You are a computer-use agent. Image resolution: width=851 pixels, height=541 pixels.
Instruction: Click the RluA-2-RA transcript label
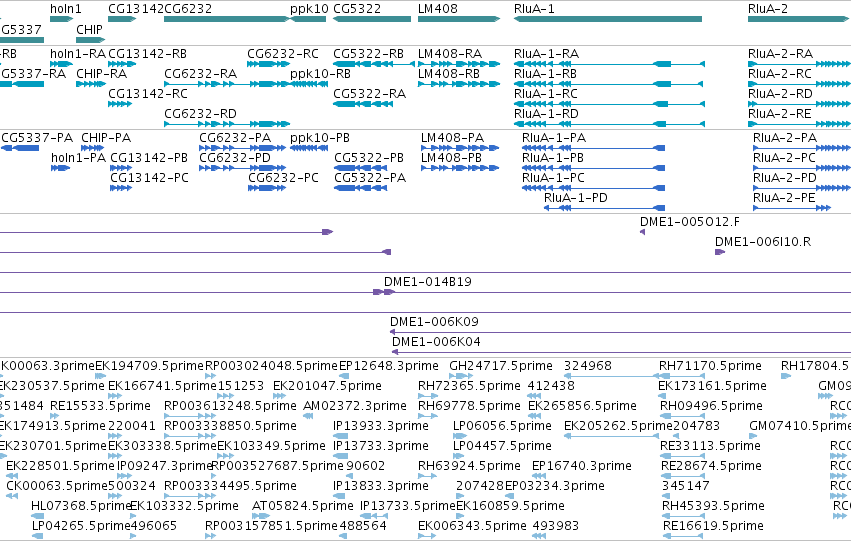pos(780,54)
